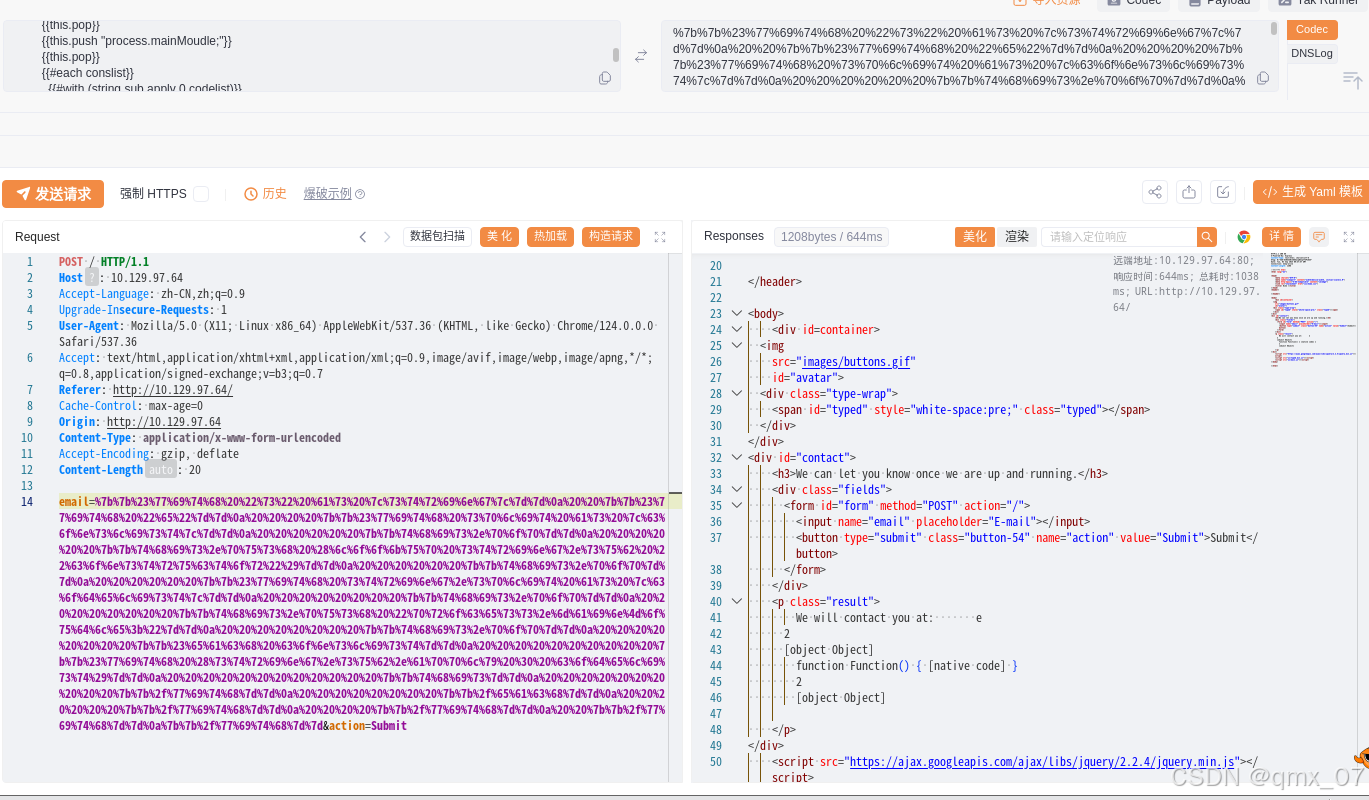This screenshot has width=1369, height=800.
Task: Click the POST / HTTP/1.1 request line
Action: coord(104,262)
